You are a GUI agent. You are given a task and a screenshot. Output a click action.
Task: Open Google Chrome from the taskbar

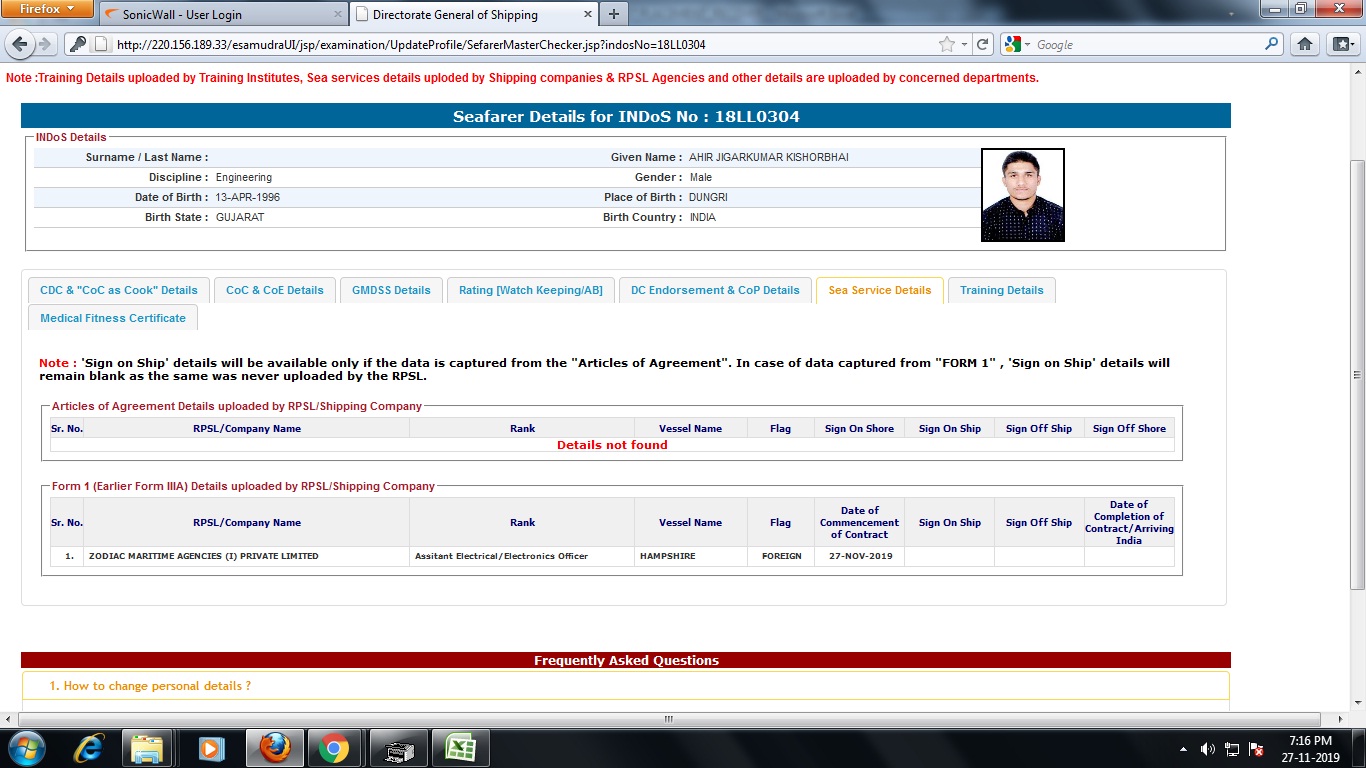click(334, 747)
